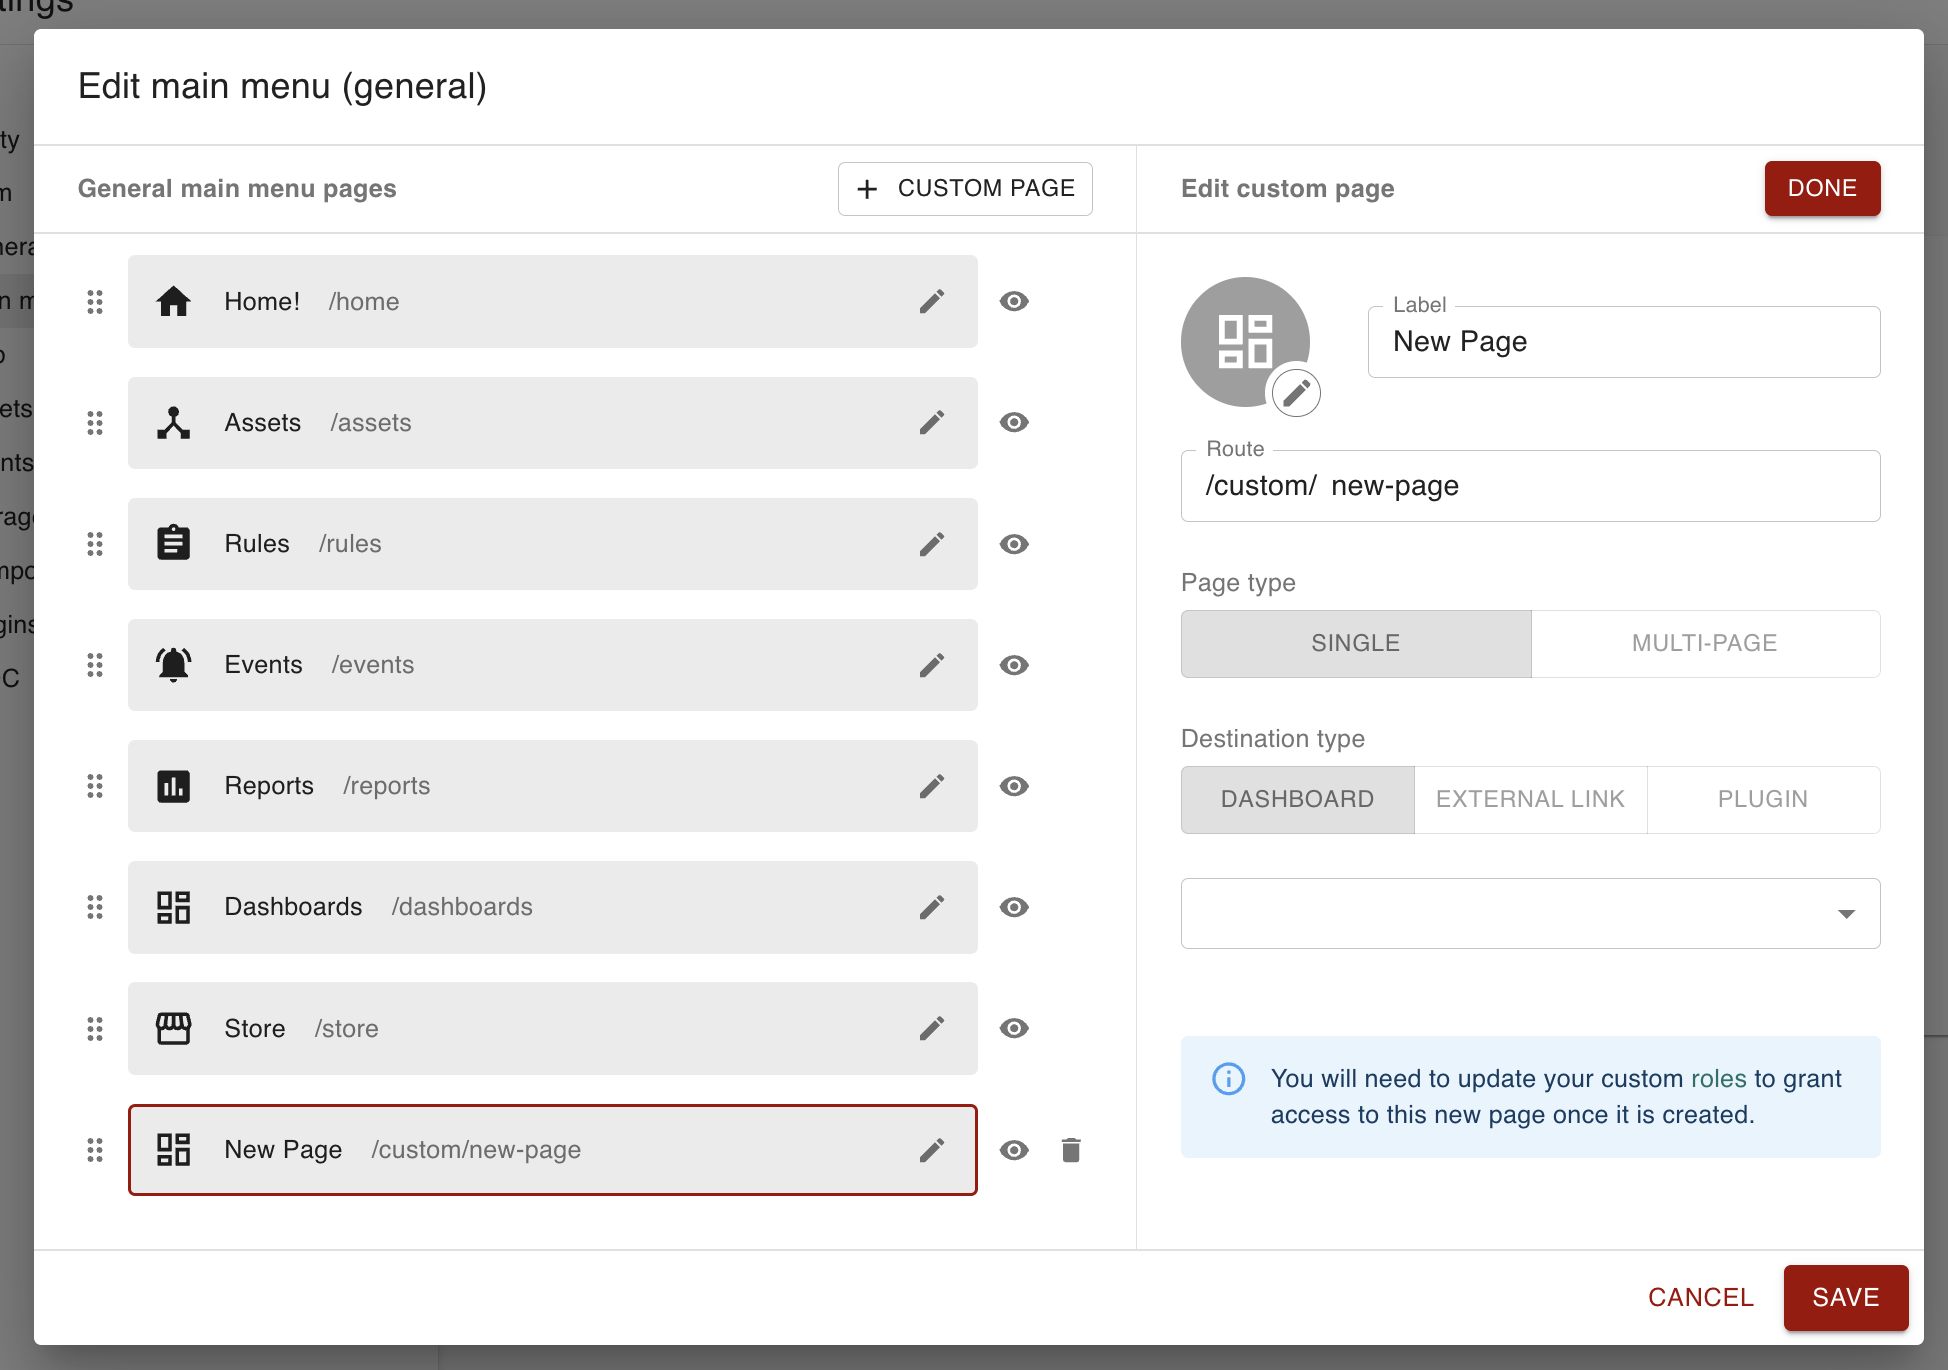Click the Store row edit pencil
Screen dimensions: 1948x1370
point(931,1028)
